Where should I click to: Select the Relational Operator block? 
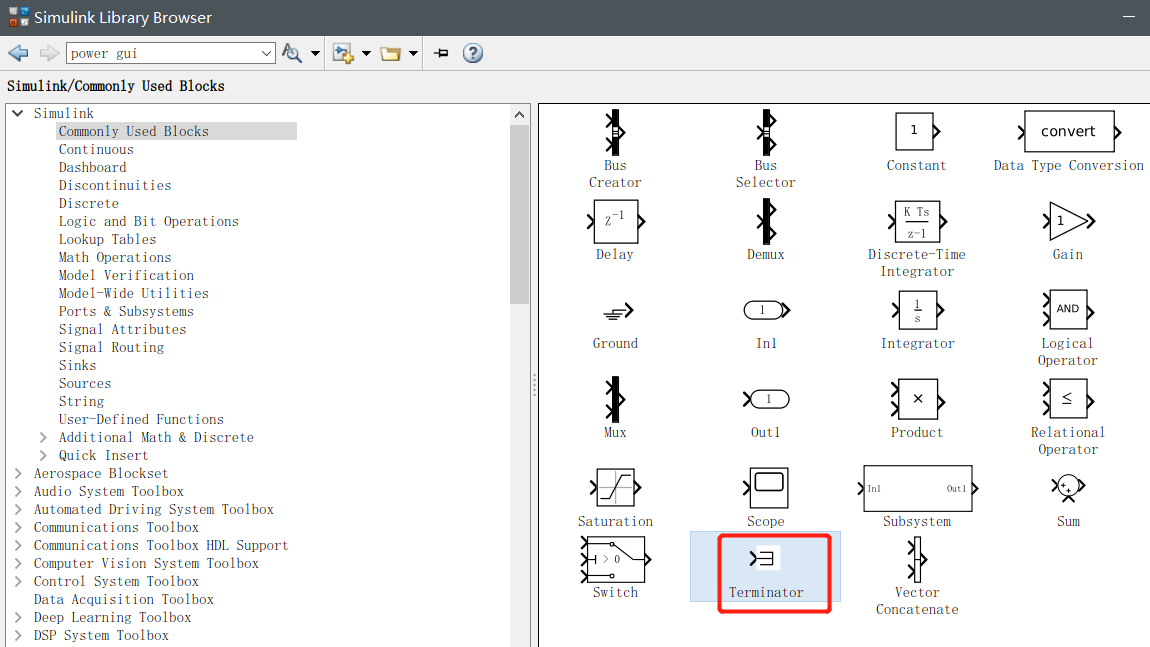click(x=1069, y=399)
